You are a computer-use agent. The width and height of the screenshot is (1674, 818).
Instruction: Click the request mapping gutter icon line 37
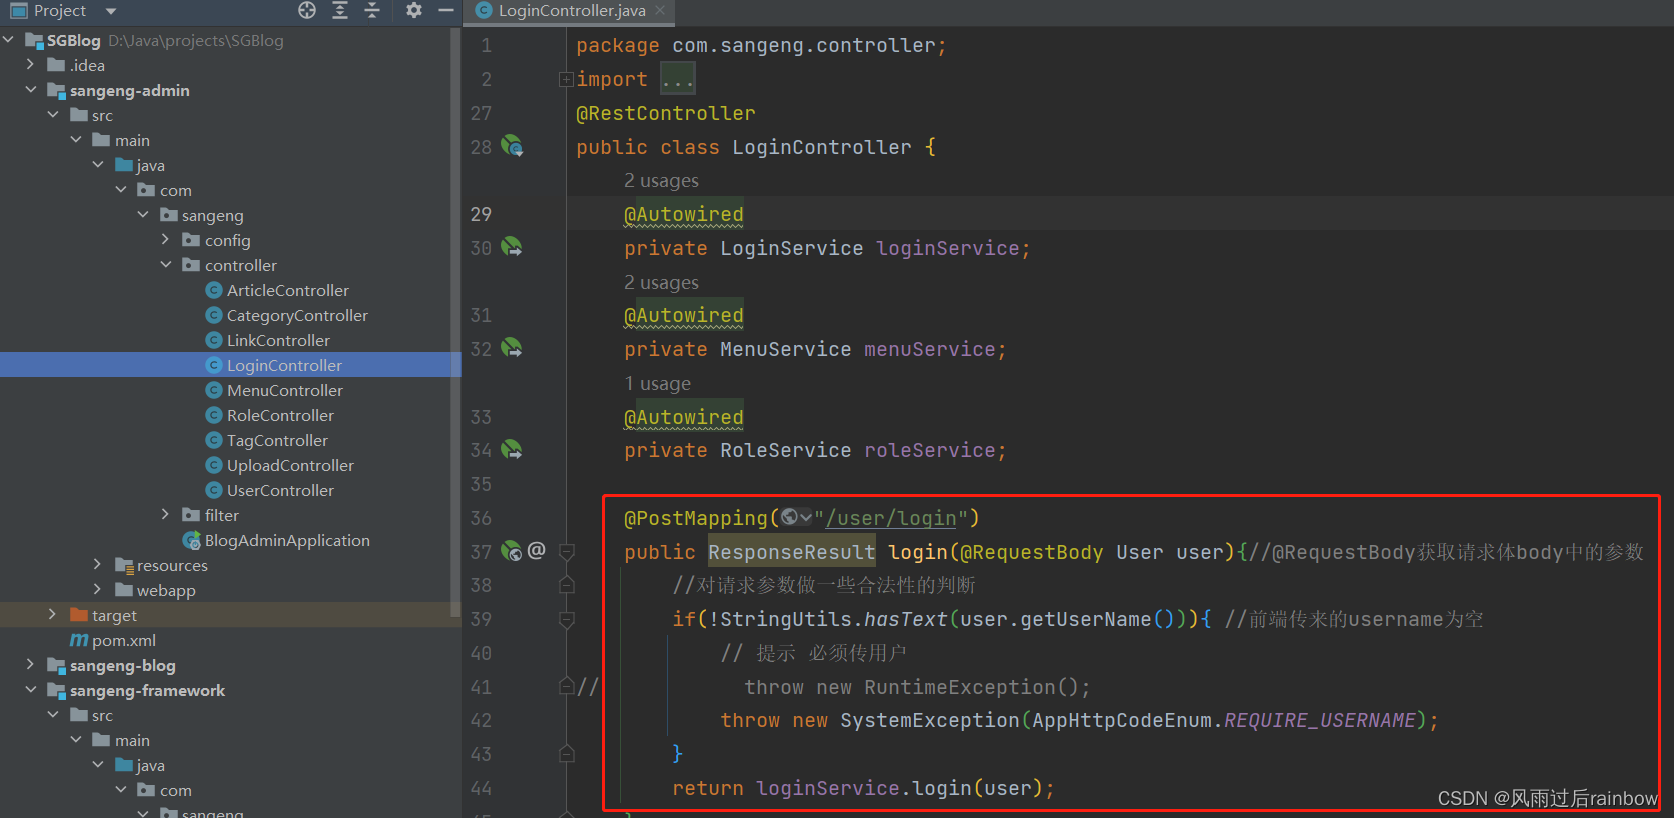click(512, 551)
